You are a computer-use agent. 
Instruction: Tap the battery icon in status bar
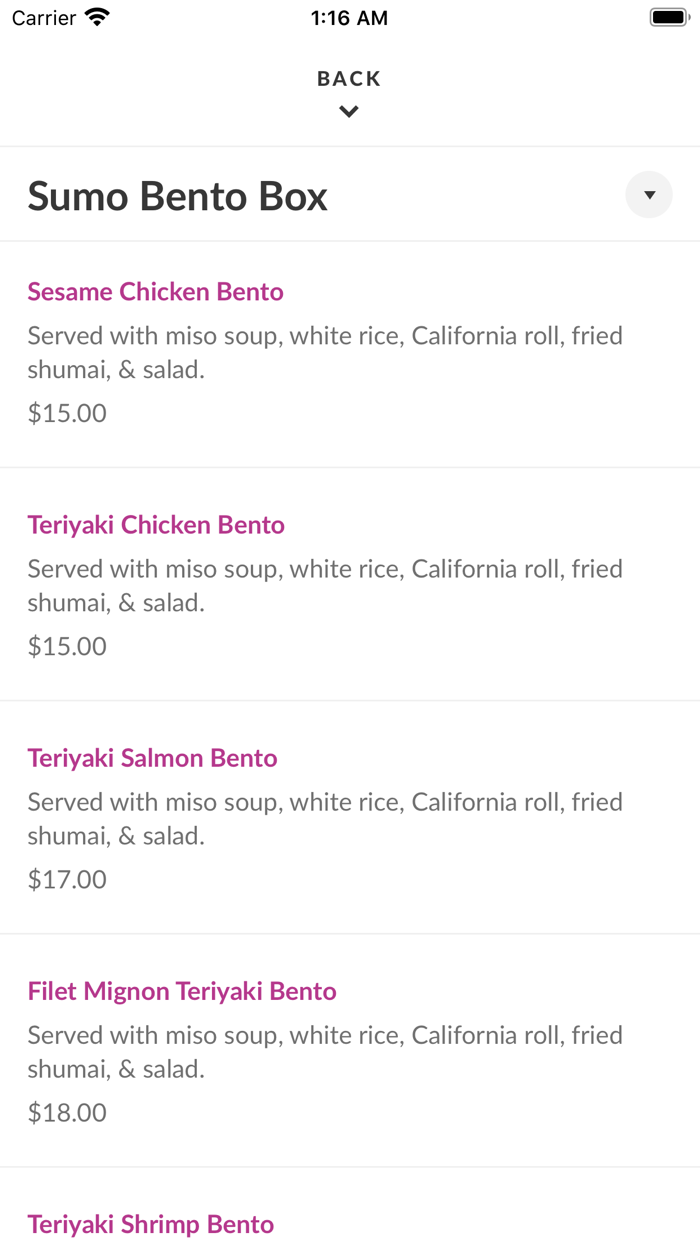[x=669, y=18]
